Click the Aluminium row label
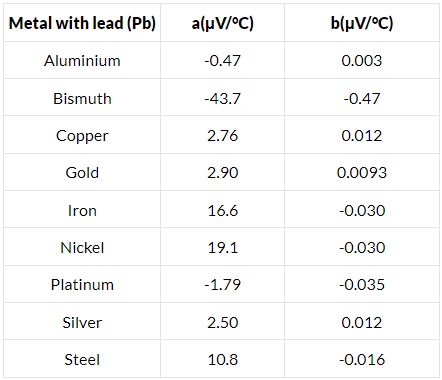The height and width of the screenshot is (380, 442). point(82,61)
